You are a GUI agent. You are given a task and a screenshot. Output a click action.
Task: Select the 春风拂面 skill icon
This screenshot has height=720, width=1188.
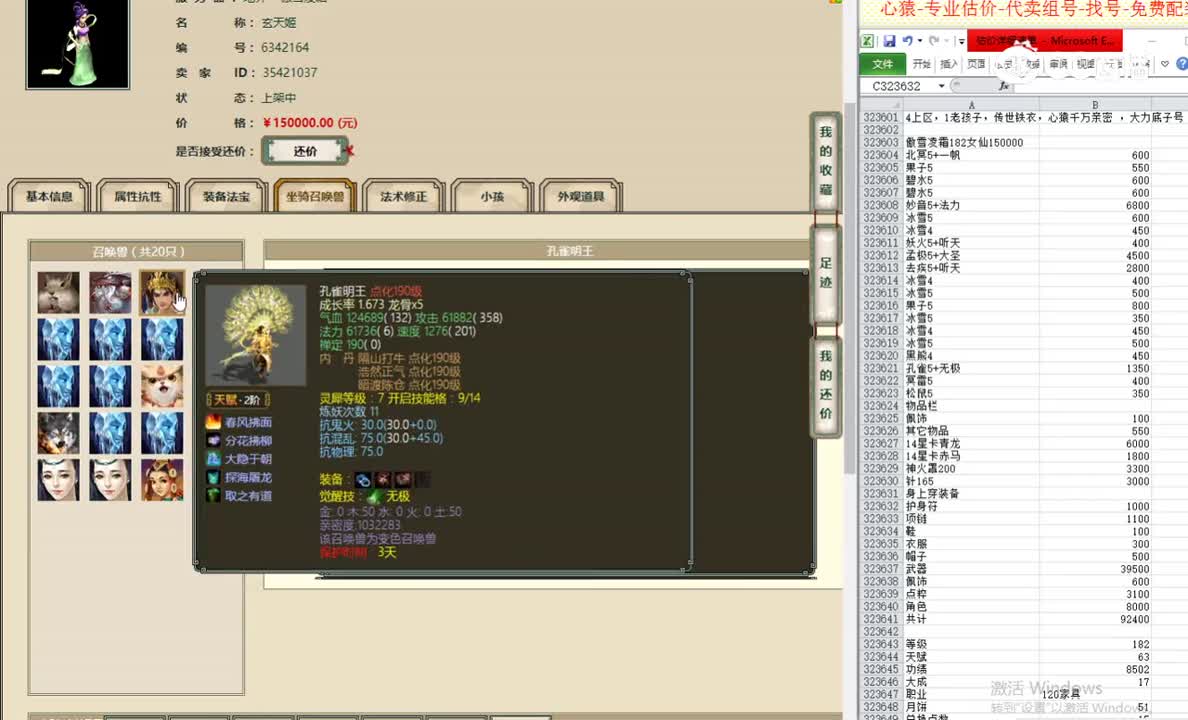point(213,422)
